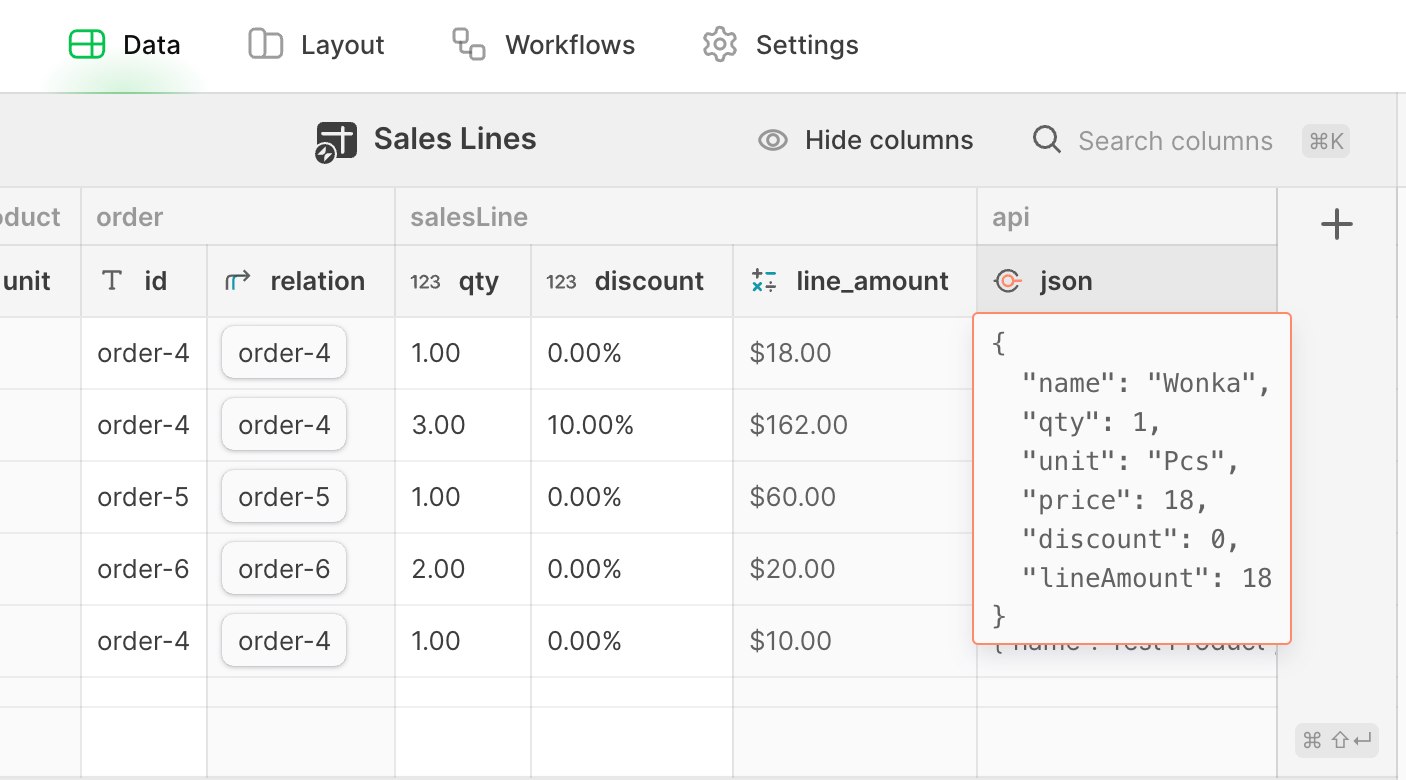This screenshot has width=1406, height=780.
Task: Open the order-5 relation chip
Action: tap(284, 497)
